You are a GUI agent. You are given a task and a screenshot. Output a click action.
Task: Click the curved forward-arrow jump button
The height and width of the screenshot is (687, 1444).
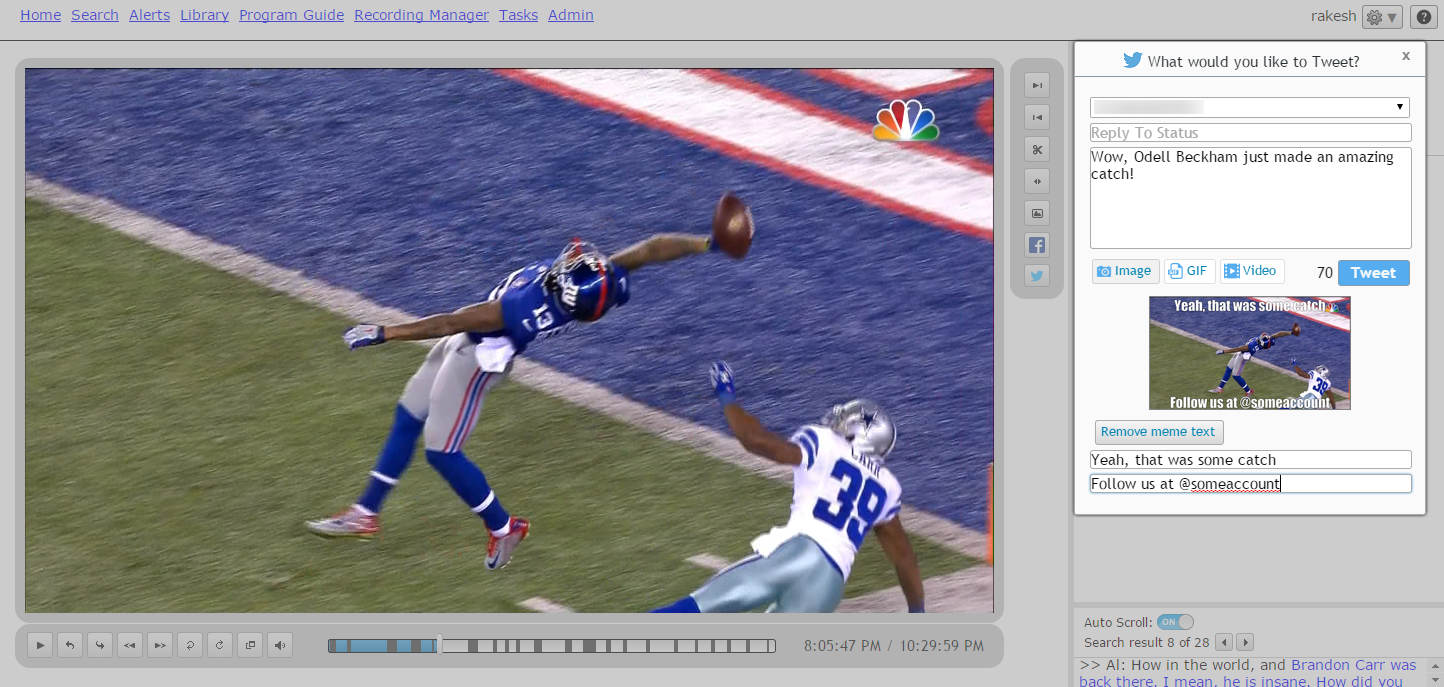(100, 646)
